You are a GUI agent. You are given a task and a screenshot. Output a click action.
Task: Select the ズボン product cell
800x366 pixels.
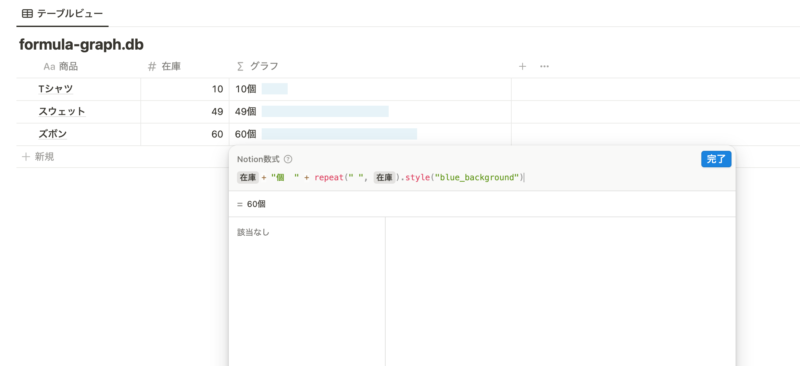(x=79, y=134)
